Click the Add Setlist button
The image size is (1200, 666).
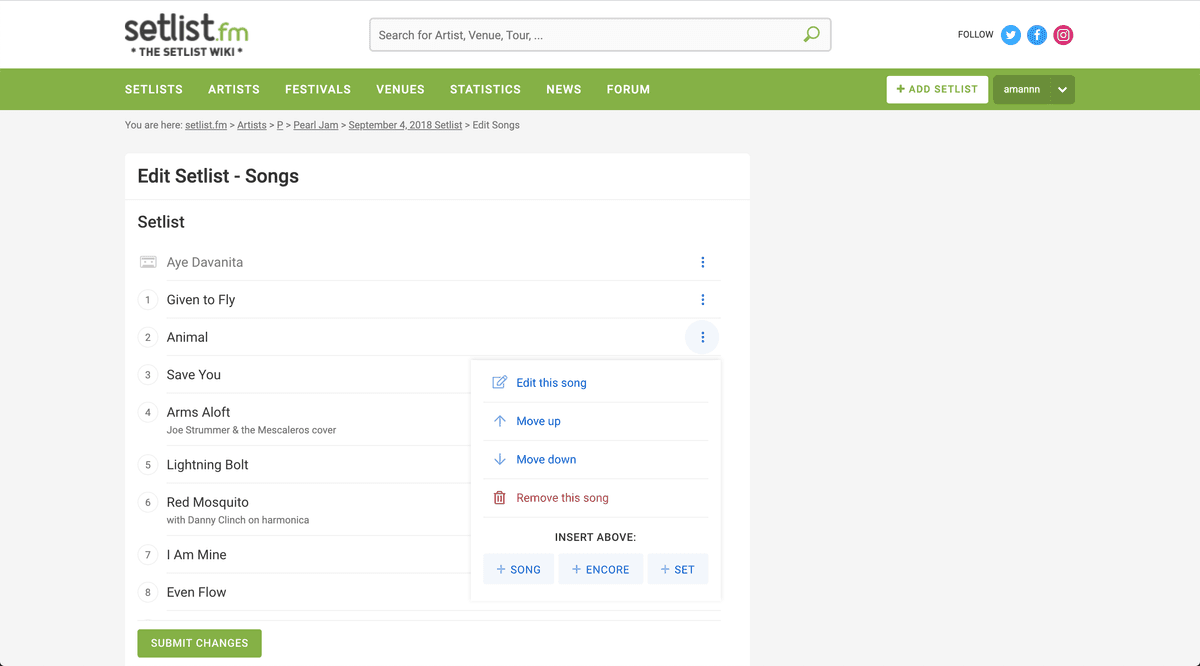click(x=937, y=89)
